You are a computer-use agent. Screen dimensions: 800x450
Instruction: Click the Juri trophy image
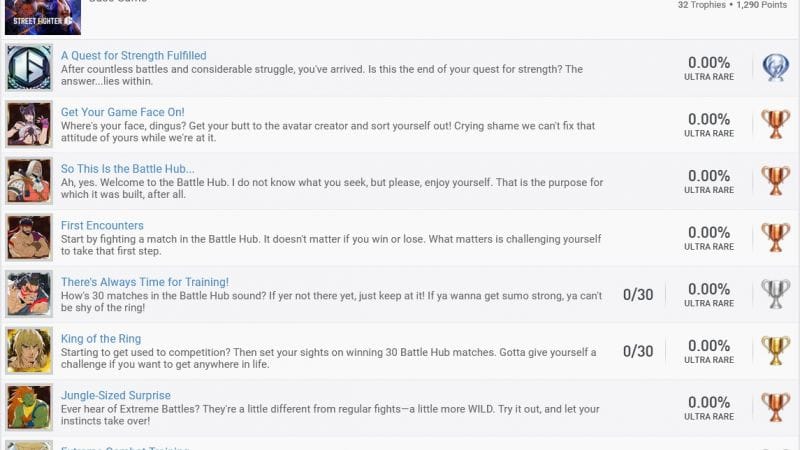(x=29, y=124)
